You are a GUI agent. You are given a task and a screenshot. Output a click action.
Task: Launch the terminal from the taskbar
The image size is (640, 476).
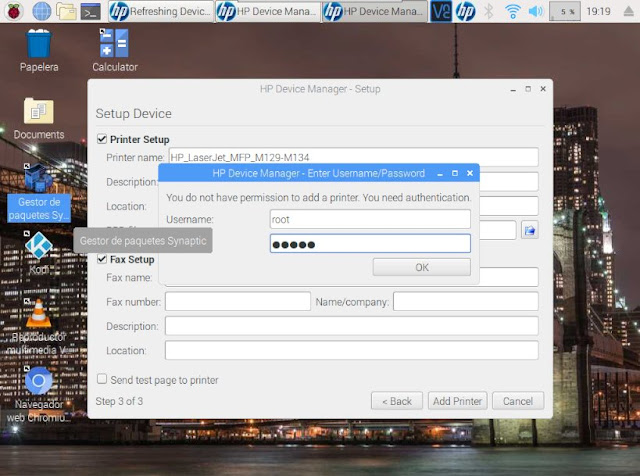click(x=91, y=11)
